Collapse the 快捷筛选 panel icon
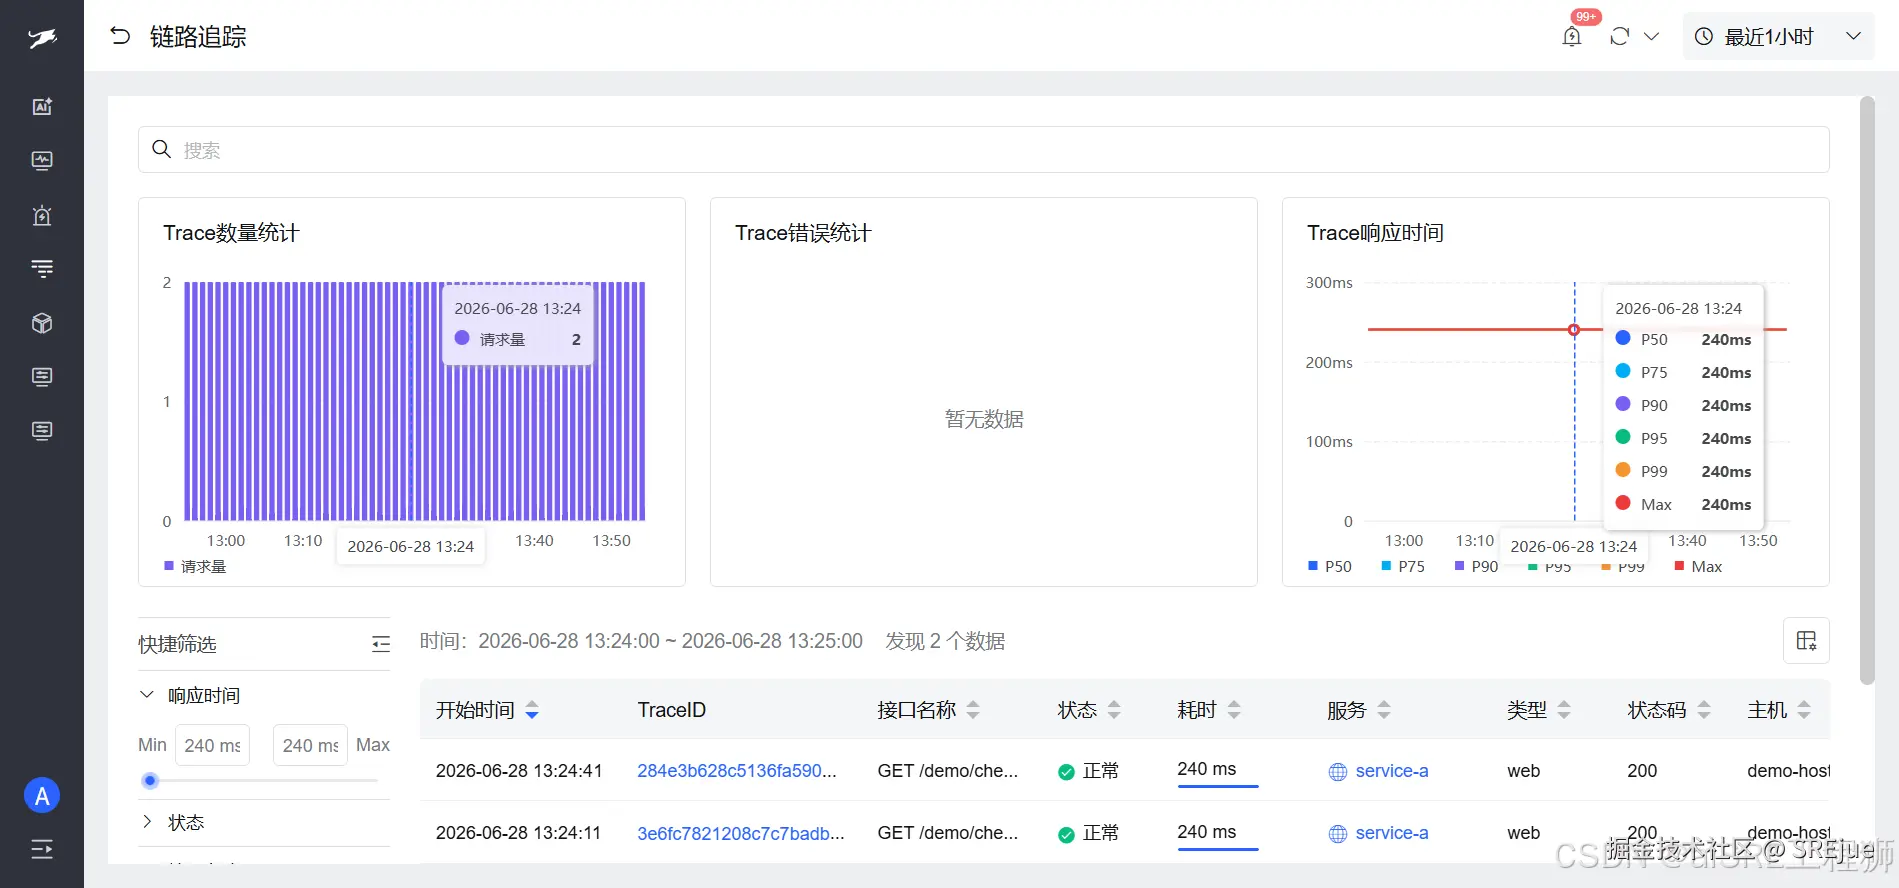 (380, 644)
